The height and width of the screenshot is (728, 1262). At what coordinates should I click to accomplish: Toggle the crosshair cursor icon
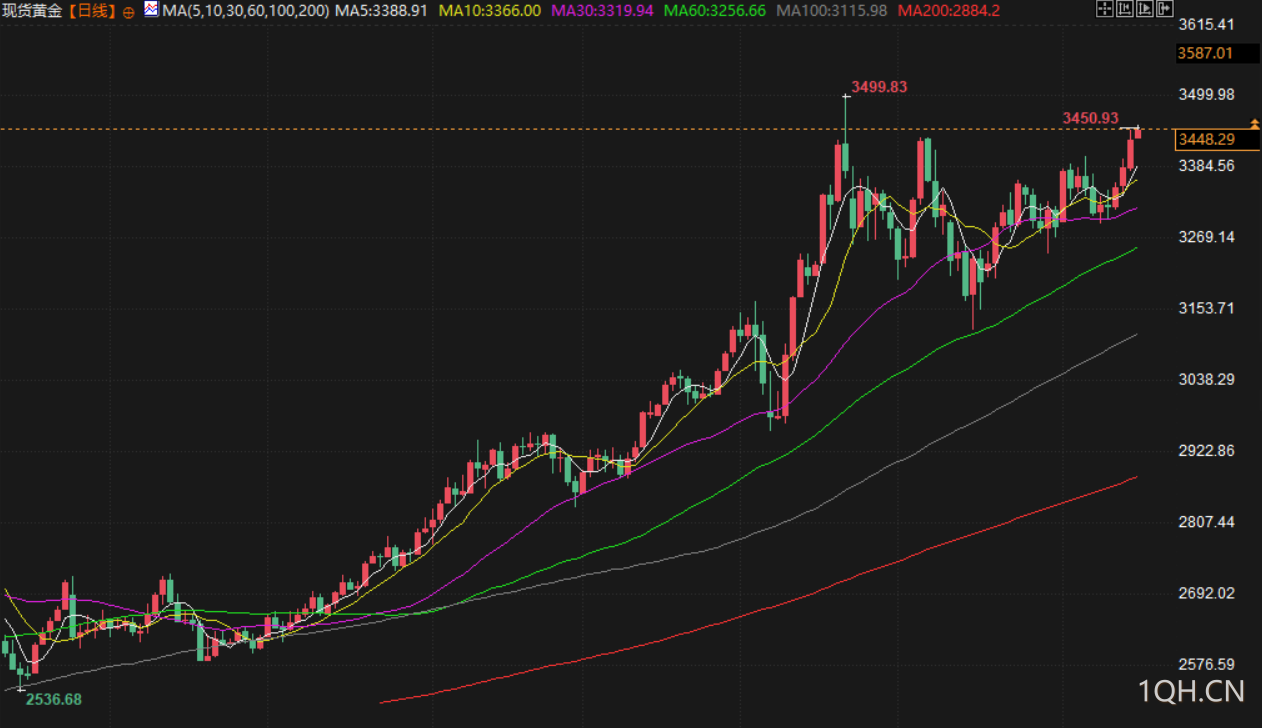click(1105, 8)
